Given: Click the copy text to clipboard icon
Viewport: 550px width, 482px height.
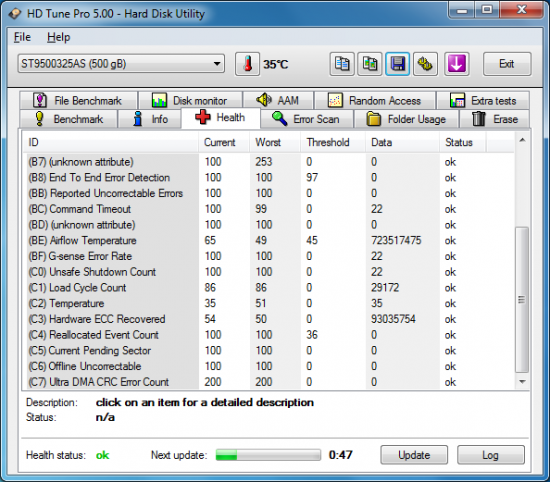Looking at the screenshot, I should pyautogui.click(x=342, y=64).
